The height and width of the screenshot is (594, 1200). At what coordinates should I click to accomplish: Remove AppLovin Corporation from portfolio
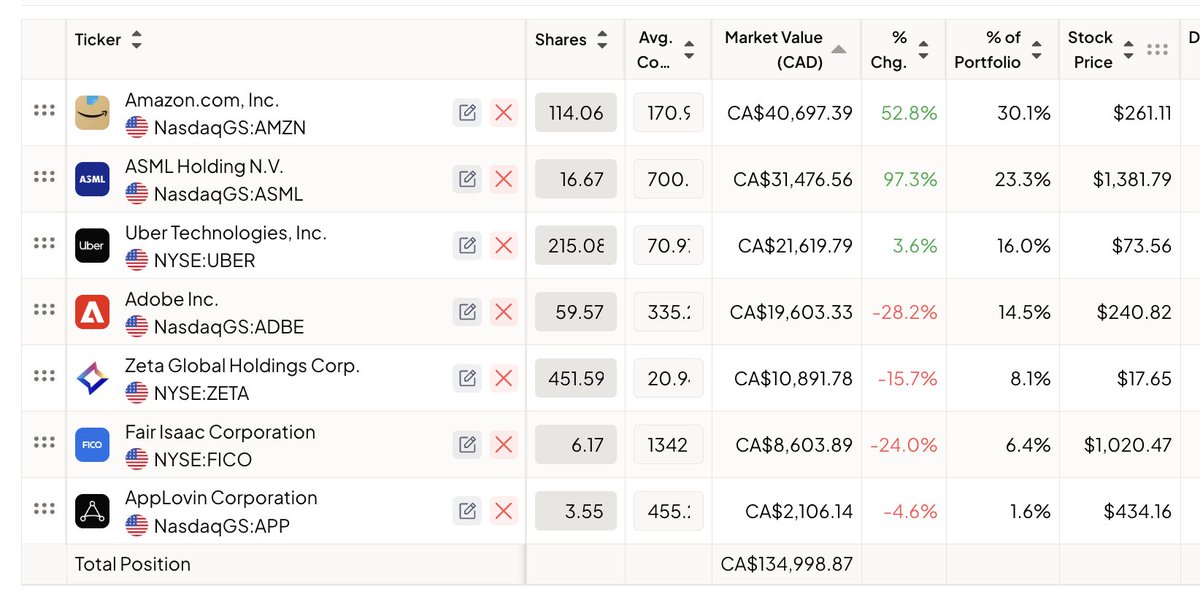coord(504,511)
